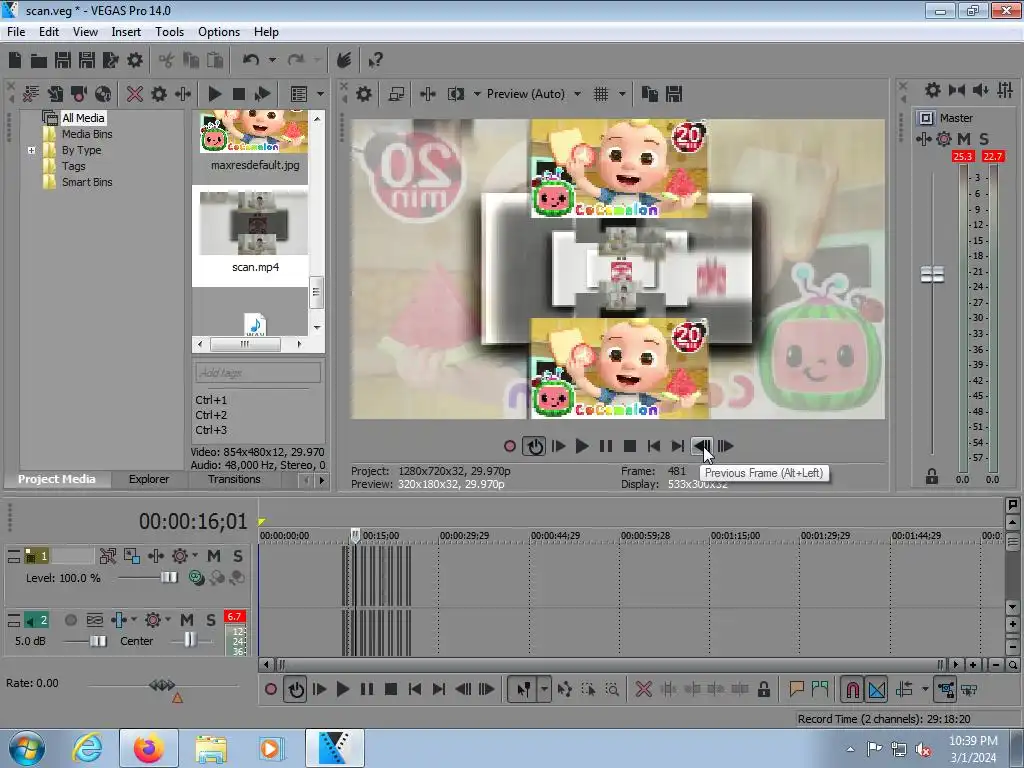Open Auto Ripple dropdown arrow in timeline toolbar
Screen dimensions: 1024x768
point(925,689)
